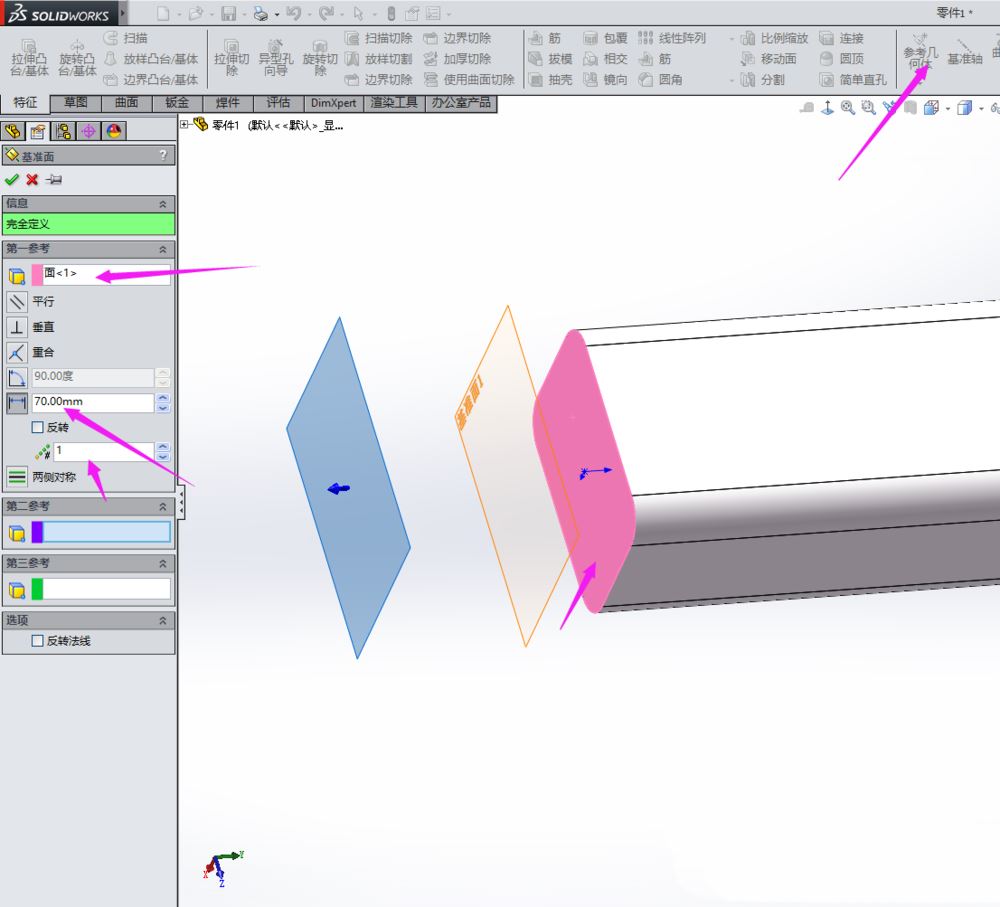
Task: Click the Revolved Cut (旋转切除) tool
Action: pyautogui.click(x=320, y=57)
